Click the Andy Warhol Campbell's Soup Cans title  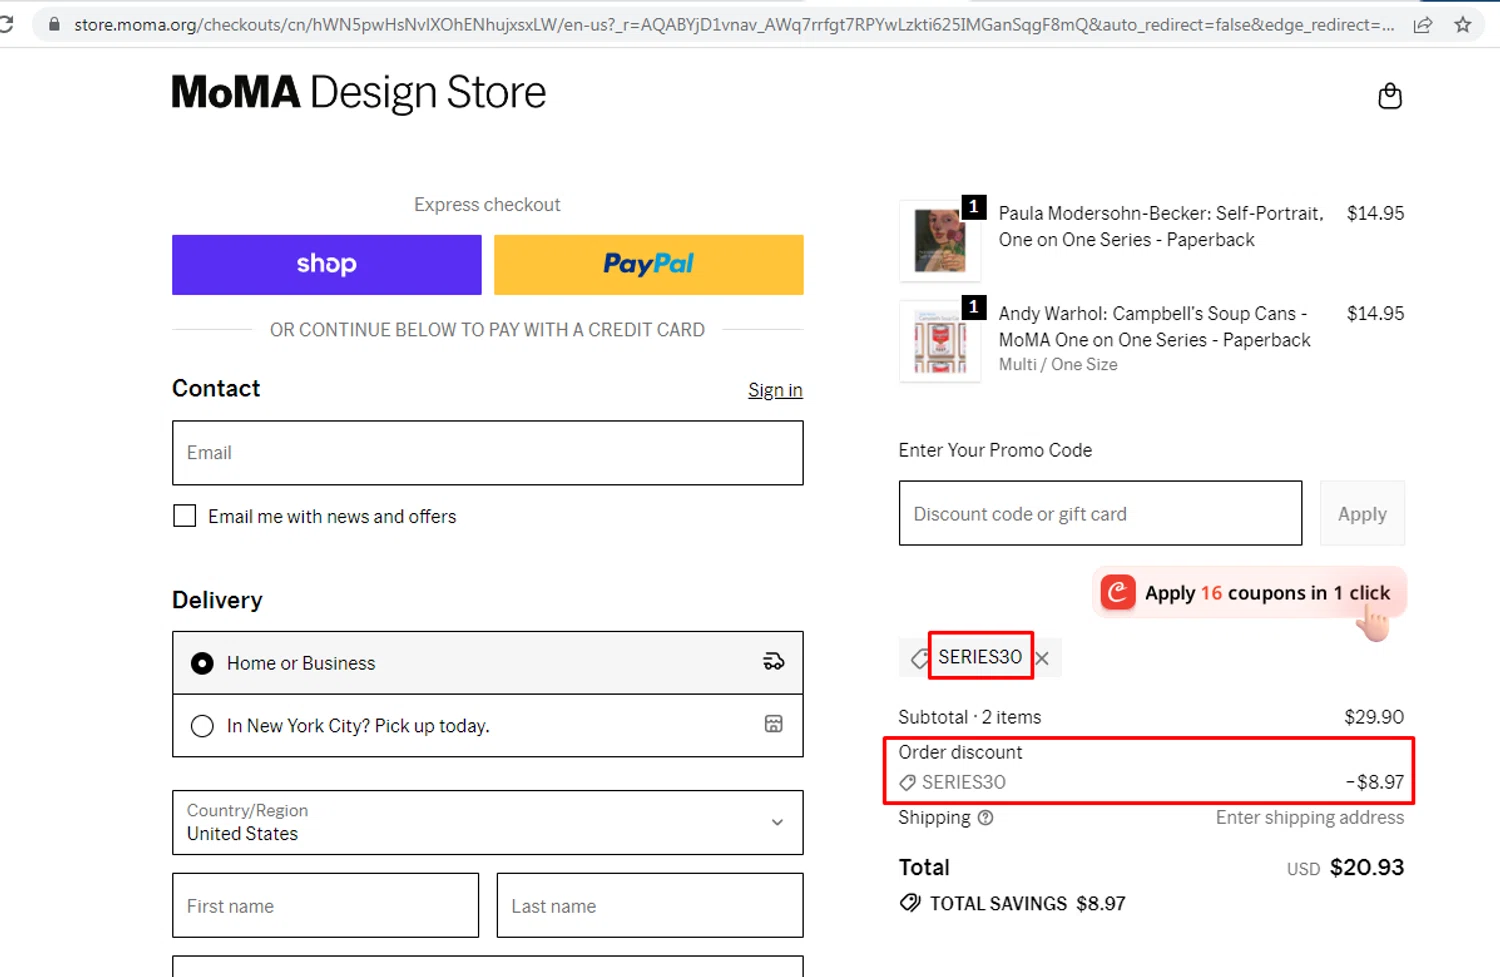(1154, 326)
